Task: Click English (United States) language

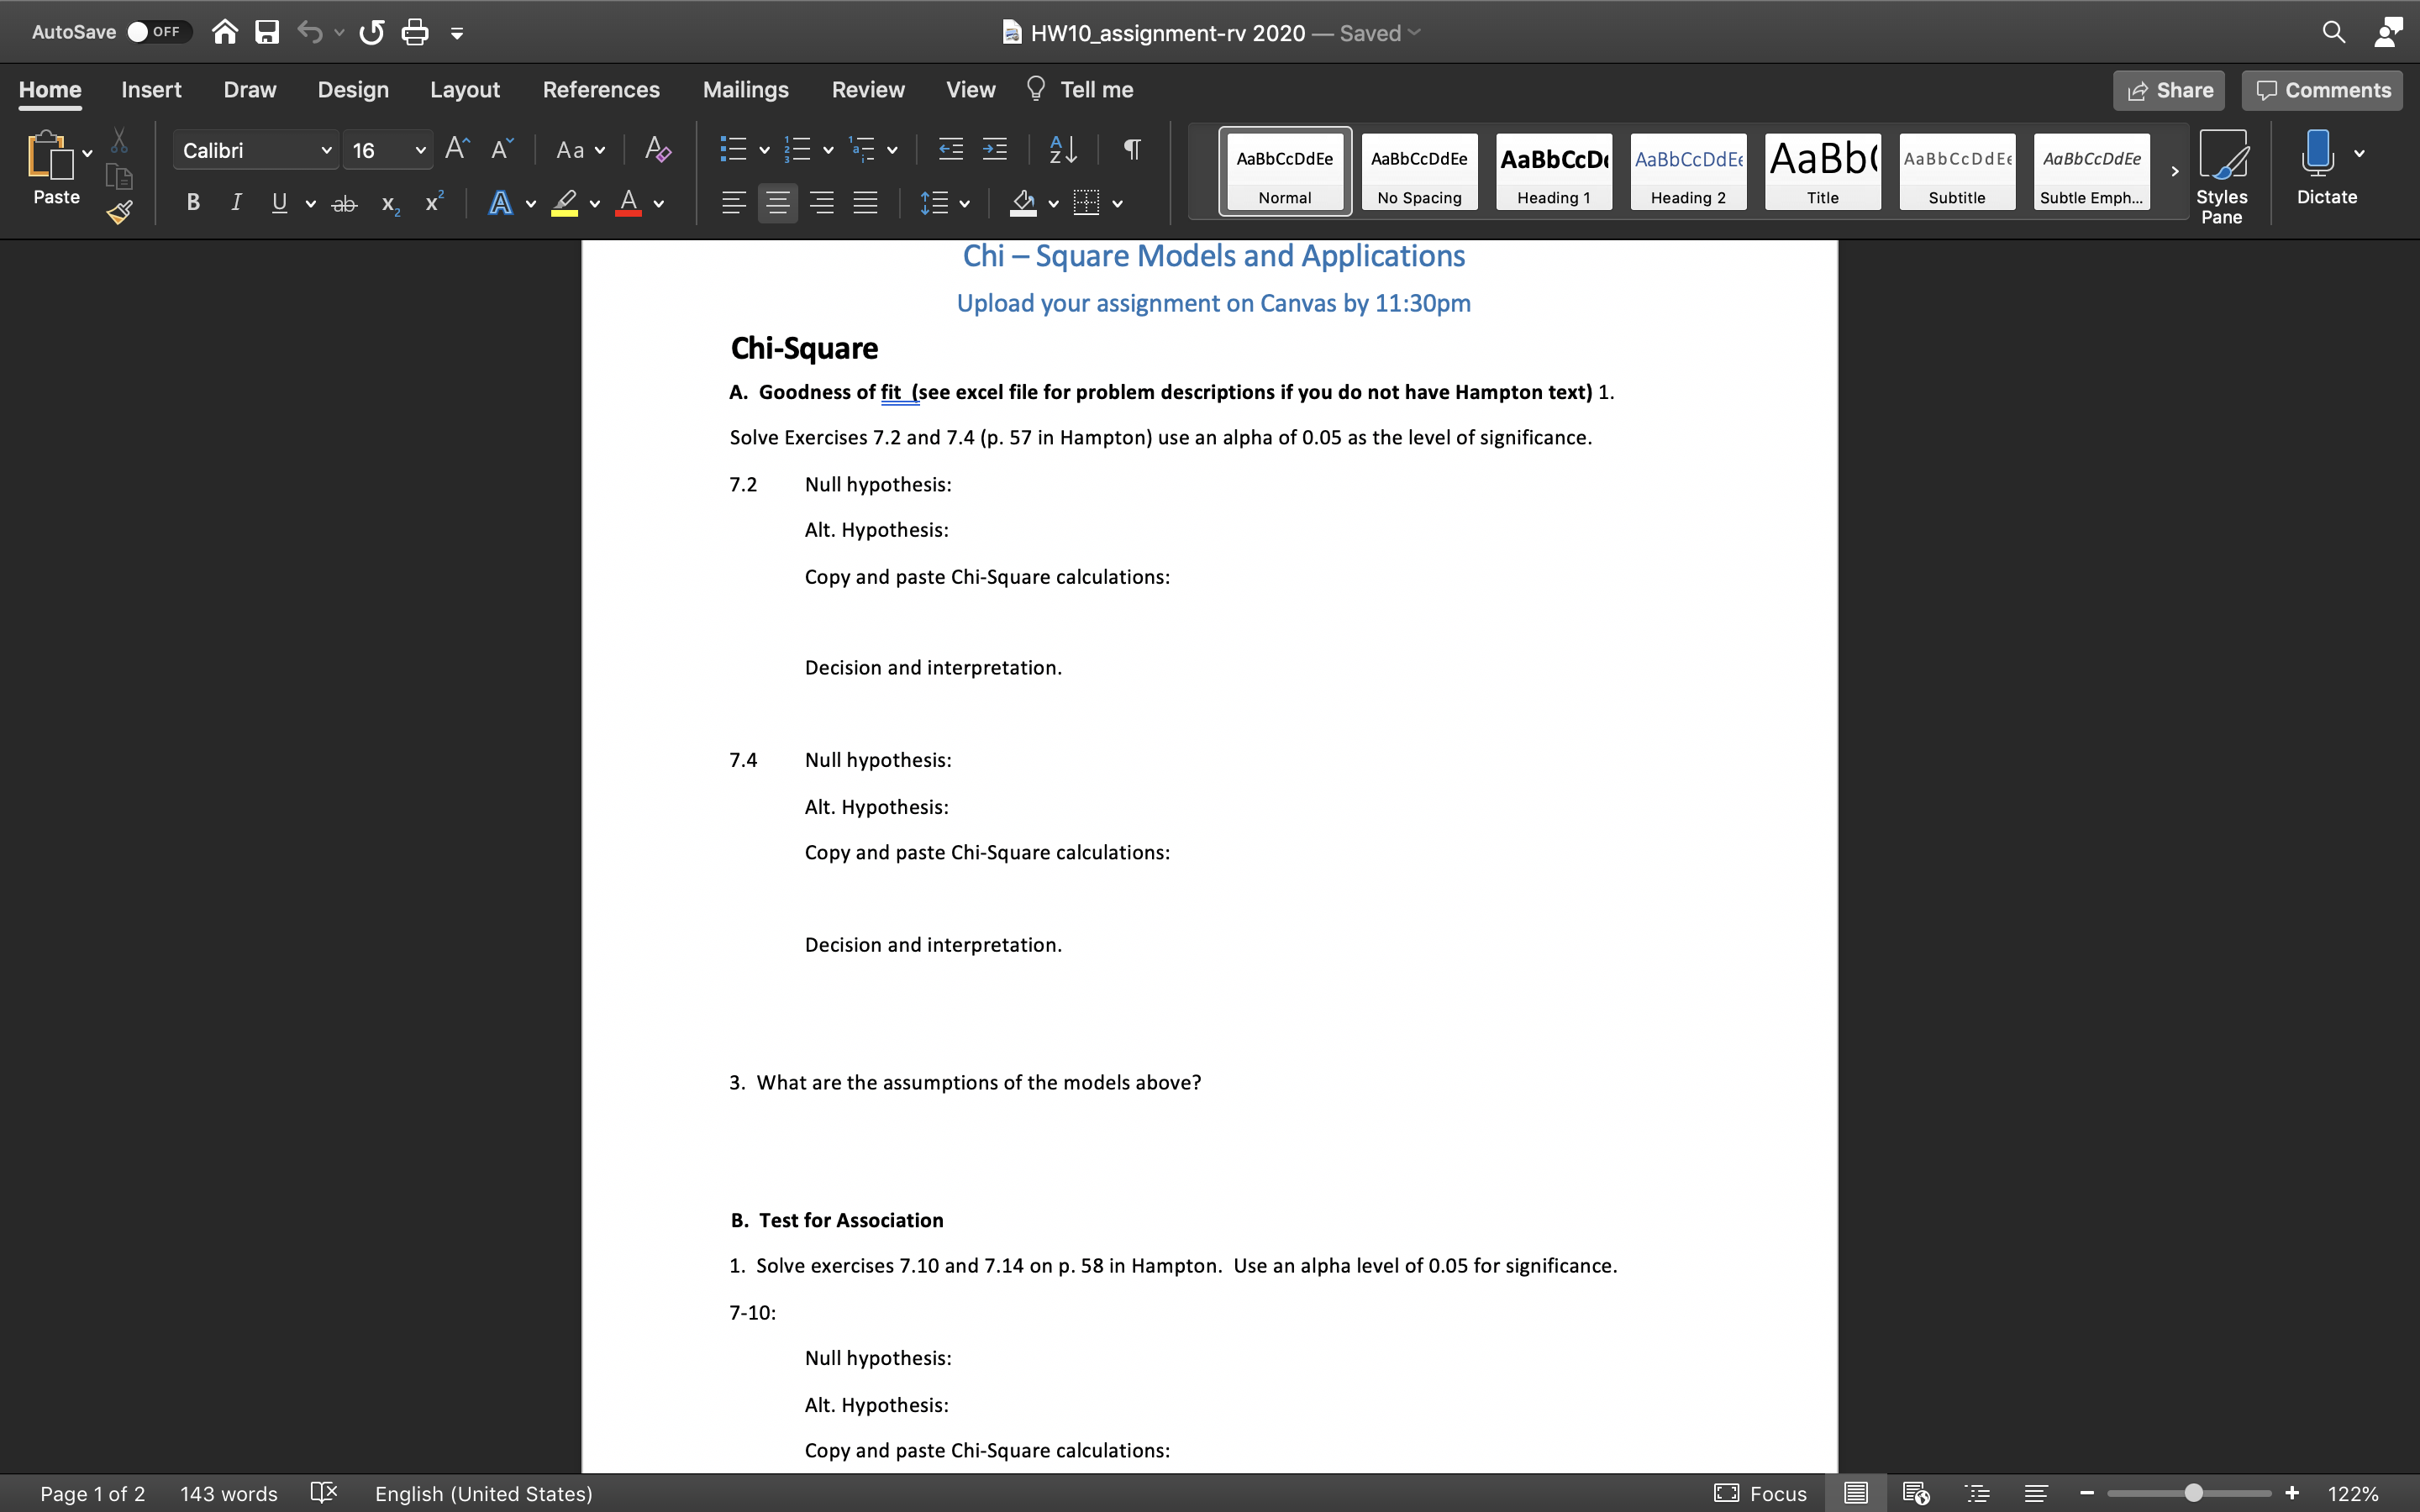Action: (x=484, y=1493)
